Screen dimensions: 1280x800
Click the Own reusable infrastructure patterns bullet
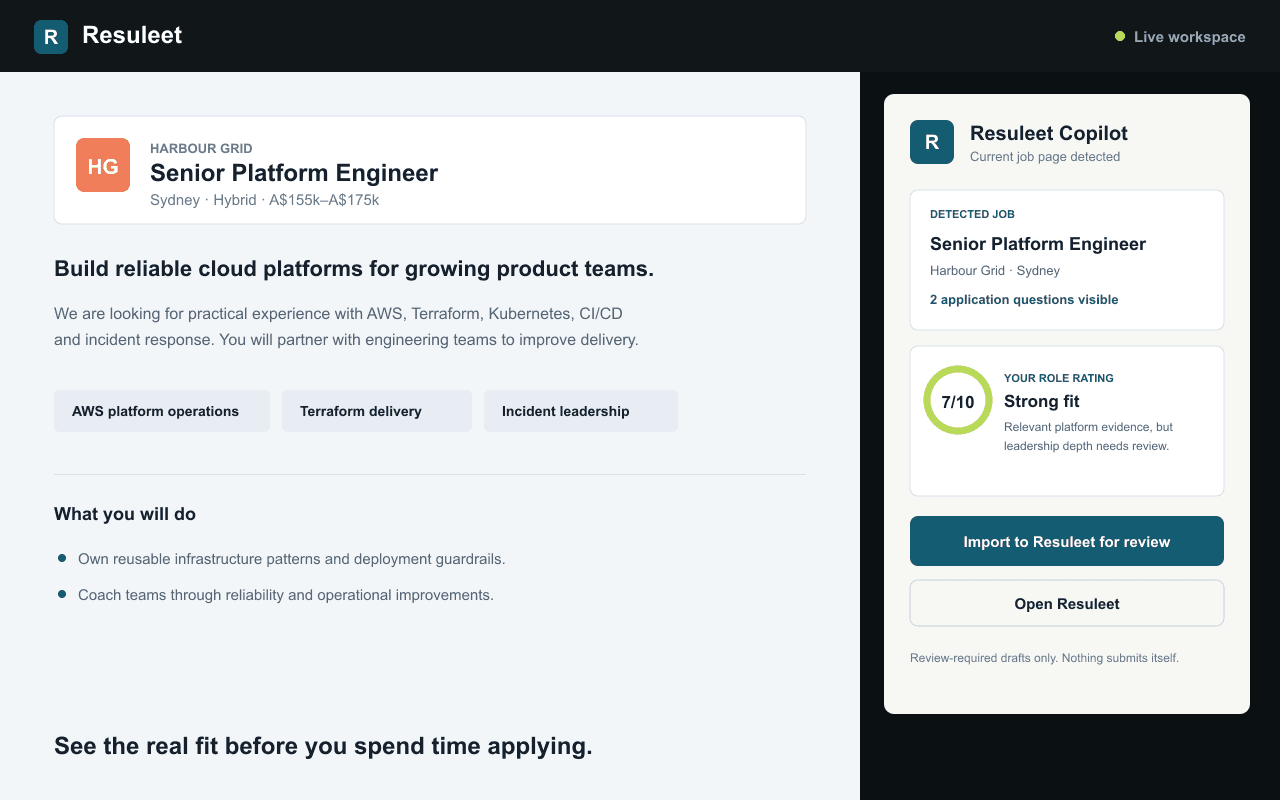(x=292, y=559)
